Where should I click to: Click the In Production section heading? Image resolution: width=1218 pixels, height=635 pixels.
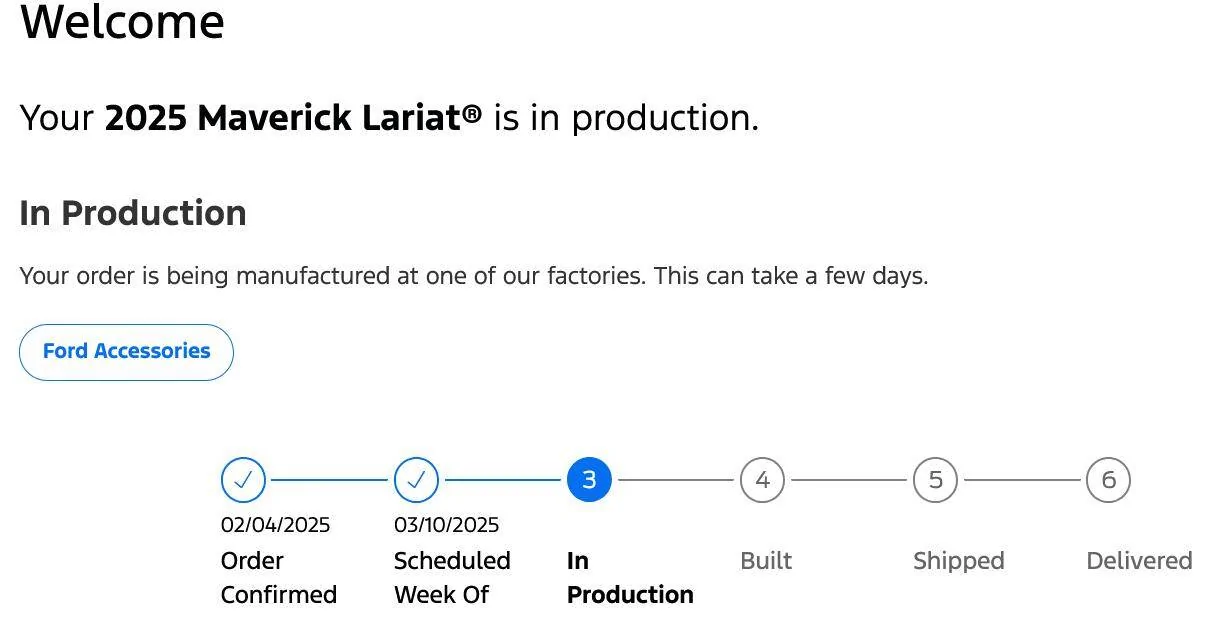(x=133, y=213)
